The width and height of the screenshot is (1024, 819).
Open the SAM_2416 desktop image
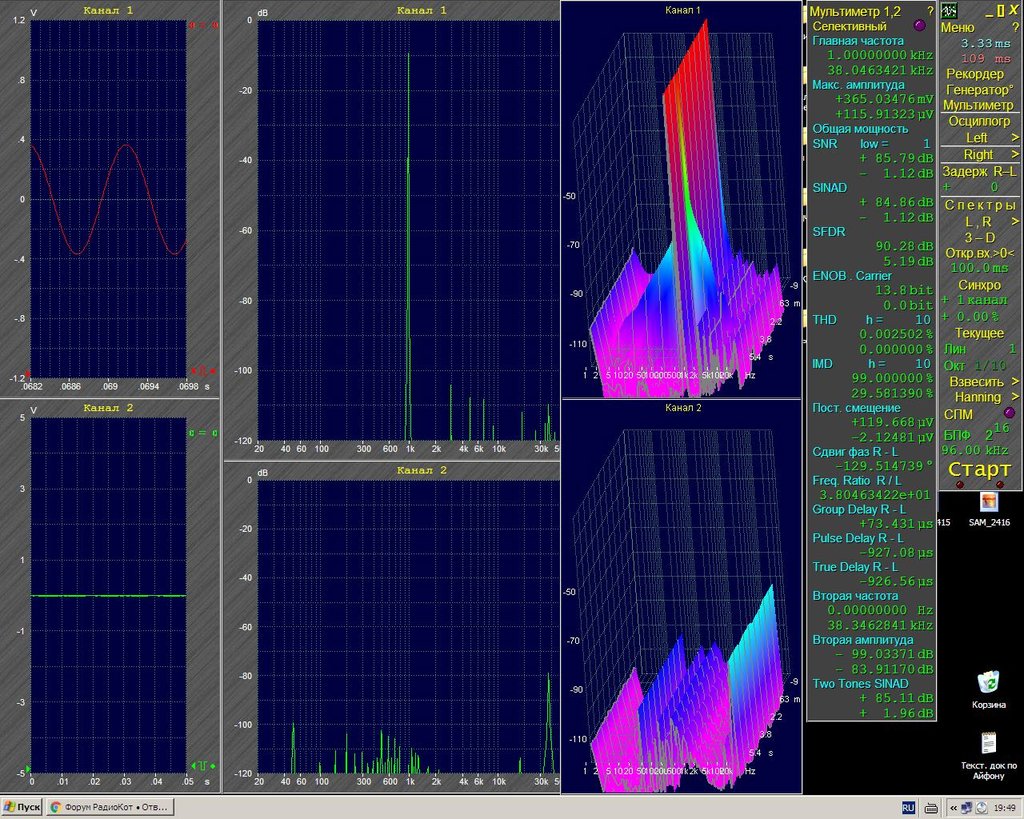[989, 509]
